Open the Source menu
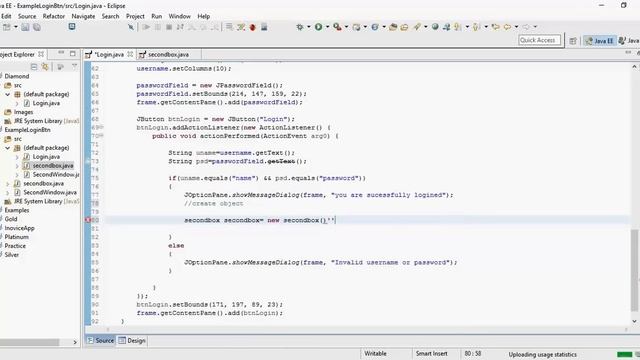 coord(27,16)
